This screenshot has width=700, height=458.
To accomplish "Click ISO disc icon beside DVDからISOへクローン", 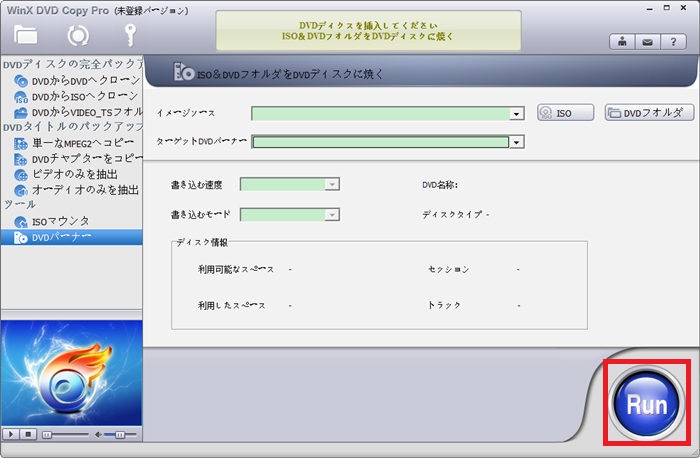I will (21, 97).
